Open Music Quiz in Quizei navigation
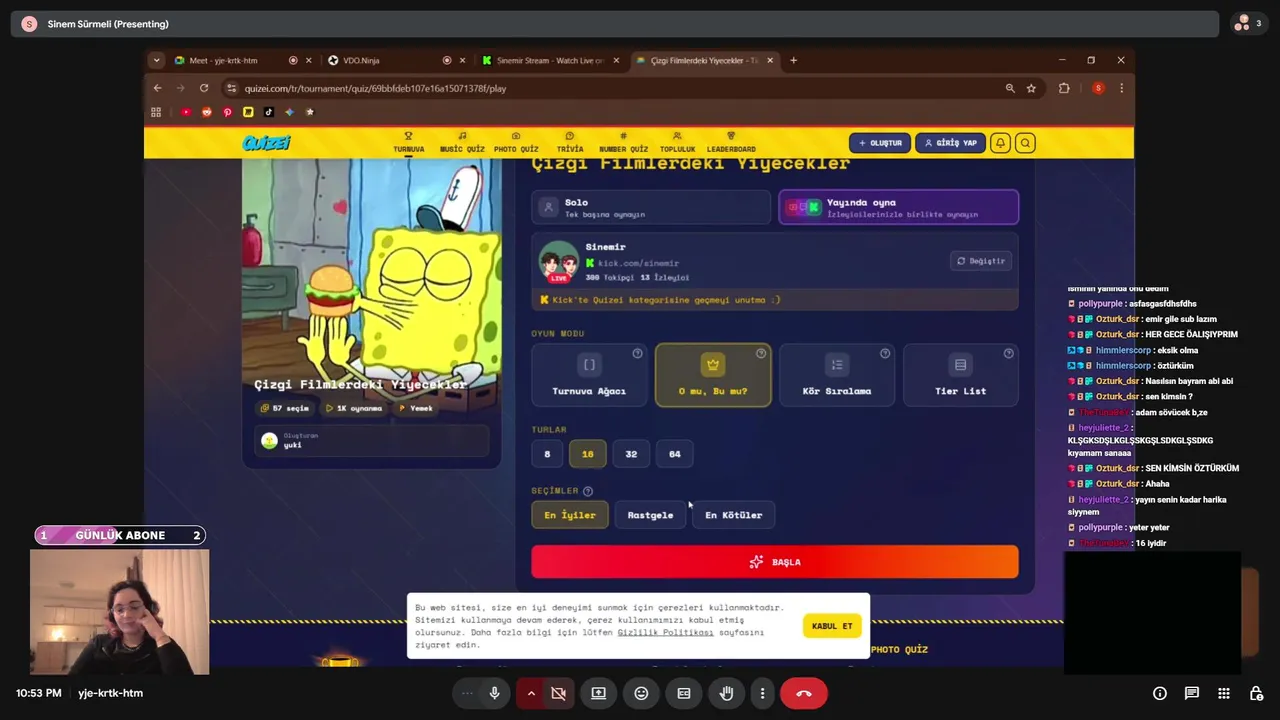 coord(462,143)
